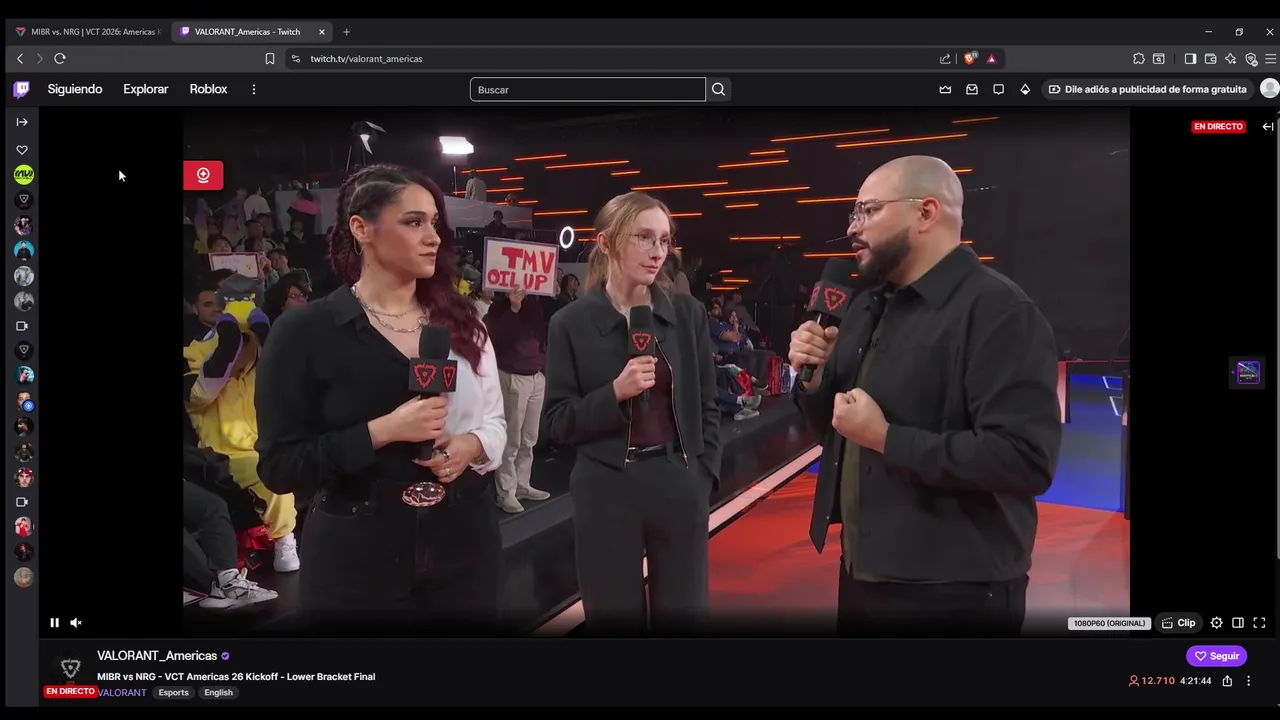The height and width of the screenshot is (720, 1280).
Task: Select the English tag
Action: tap(218, 693)
